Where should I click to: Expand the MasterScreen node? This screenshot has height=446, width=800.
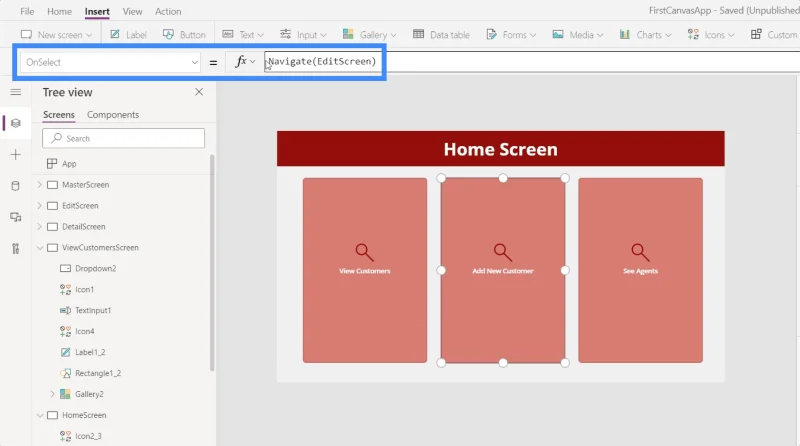(x=40, y=185)
